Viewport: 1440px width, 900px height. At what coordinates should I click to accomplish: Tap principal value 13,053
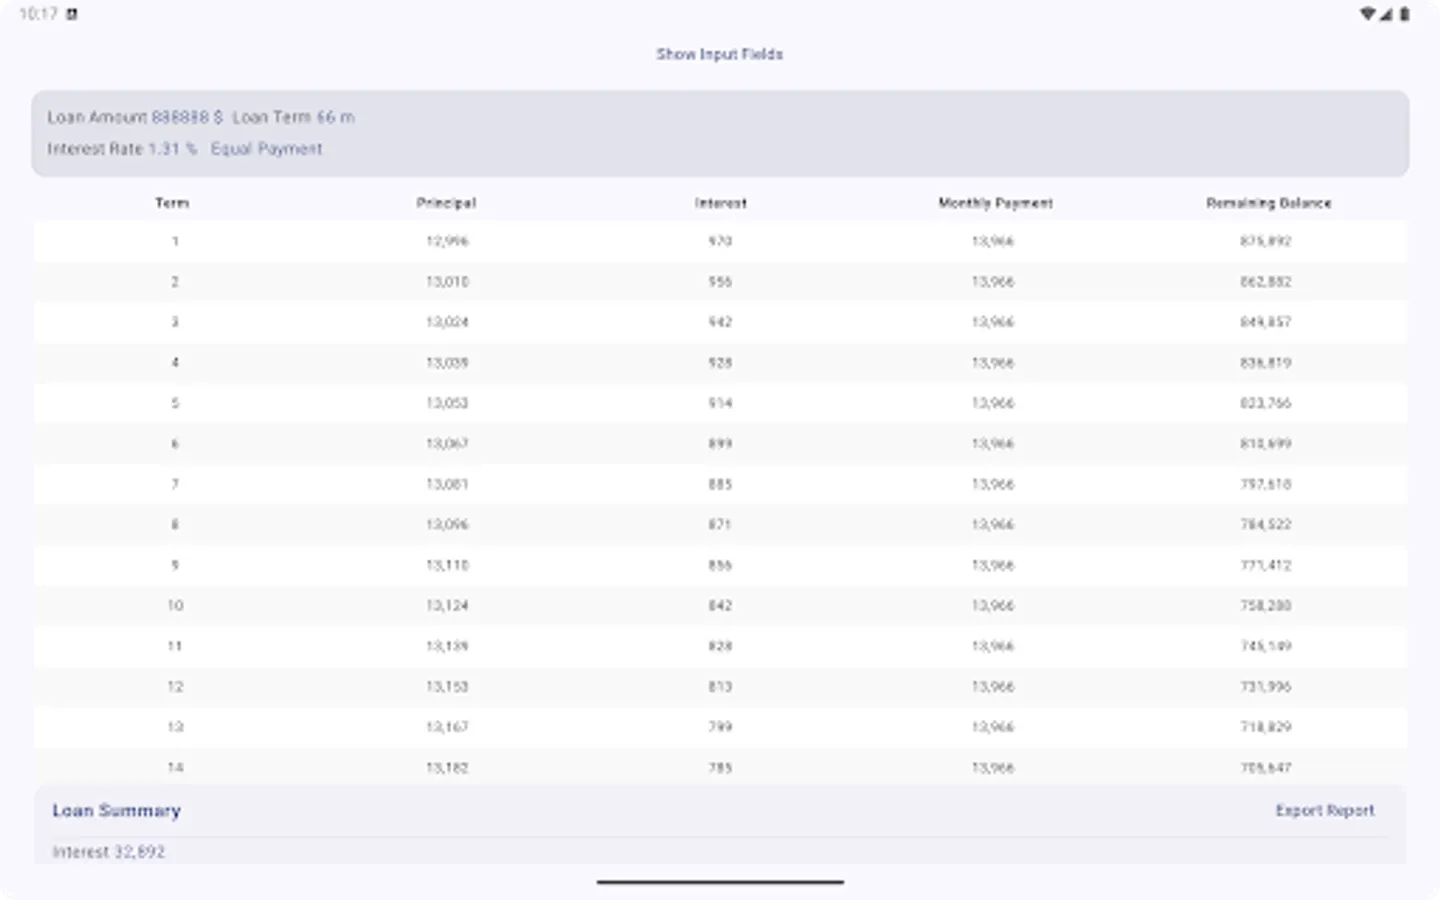point(447,403)
